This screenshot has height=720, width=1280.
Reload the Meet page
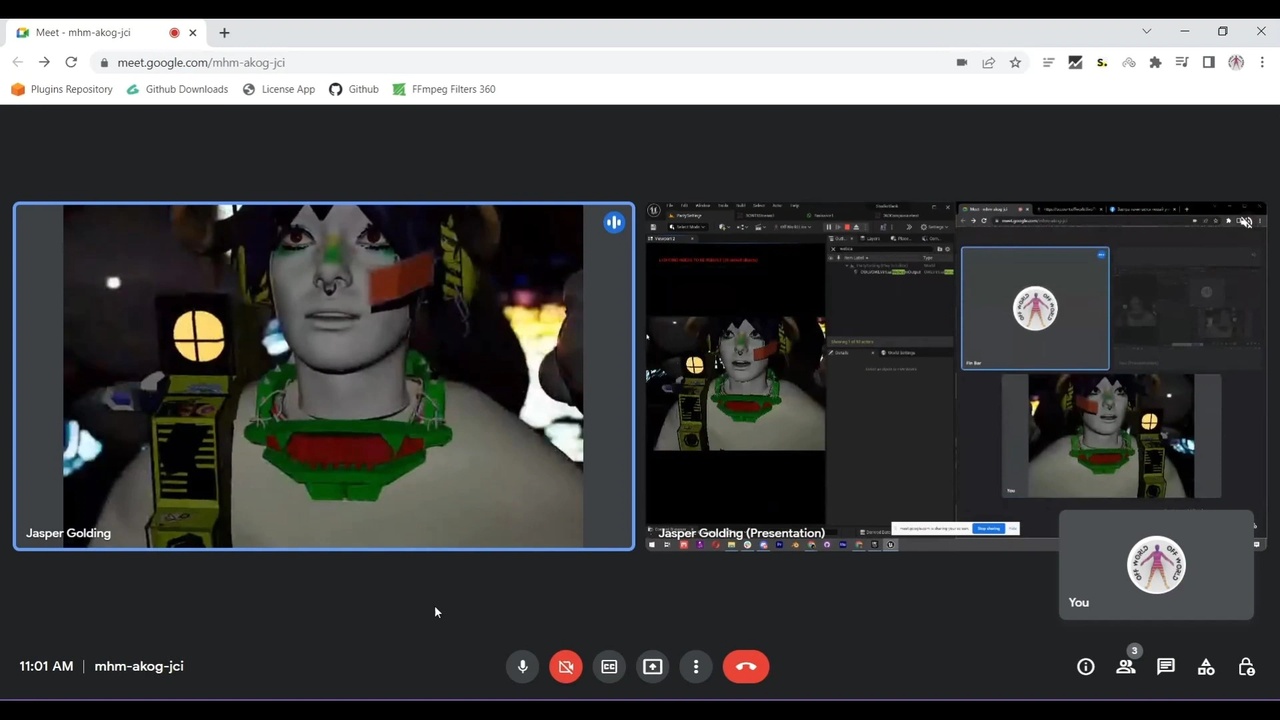[x=71, y=62]
